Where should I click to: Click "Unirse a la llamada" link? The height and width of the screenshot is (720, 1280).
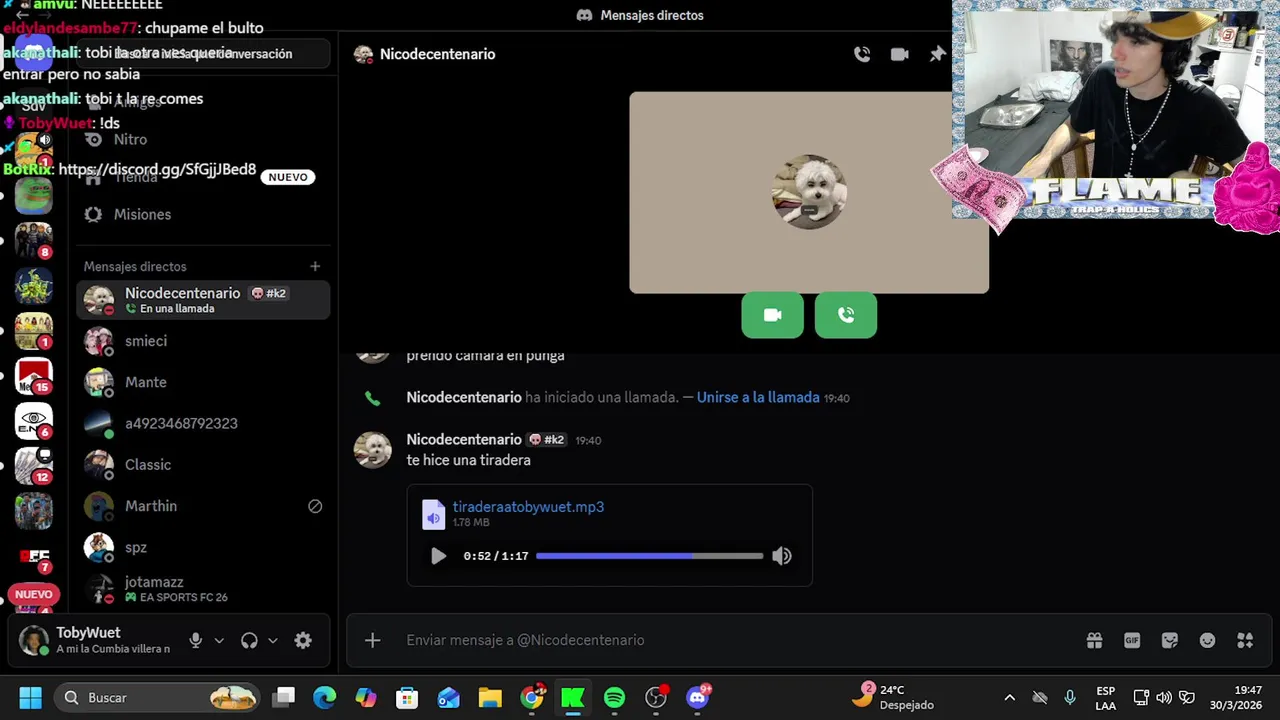click(758, 397)
